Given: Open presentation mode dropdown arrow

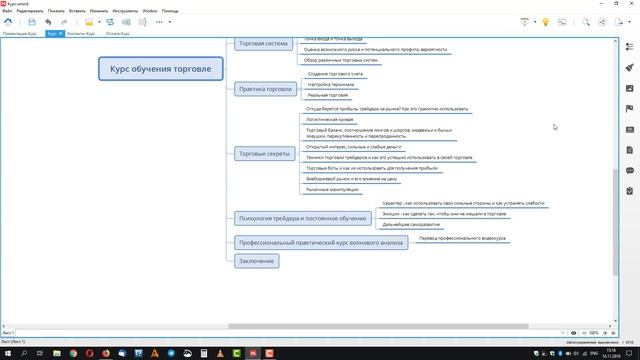Looking at the screenshot, I should (x=535, y=22).
